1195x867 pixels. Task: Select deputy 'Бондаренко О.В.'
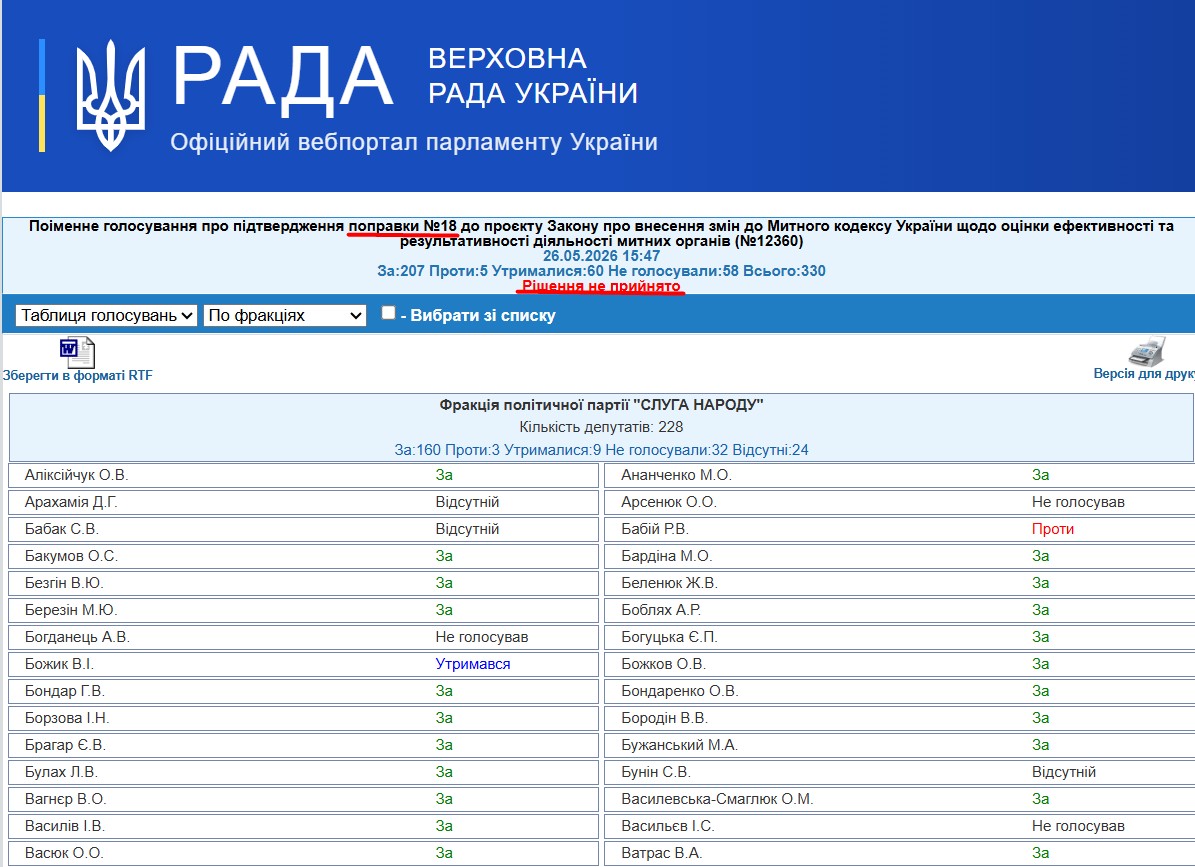680,691
